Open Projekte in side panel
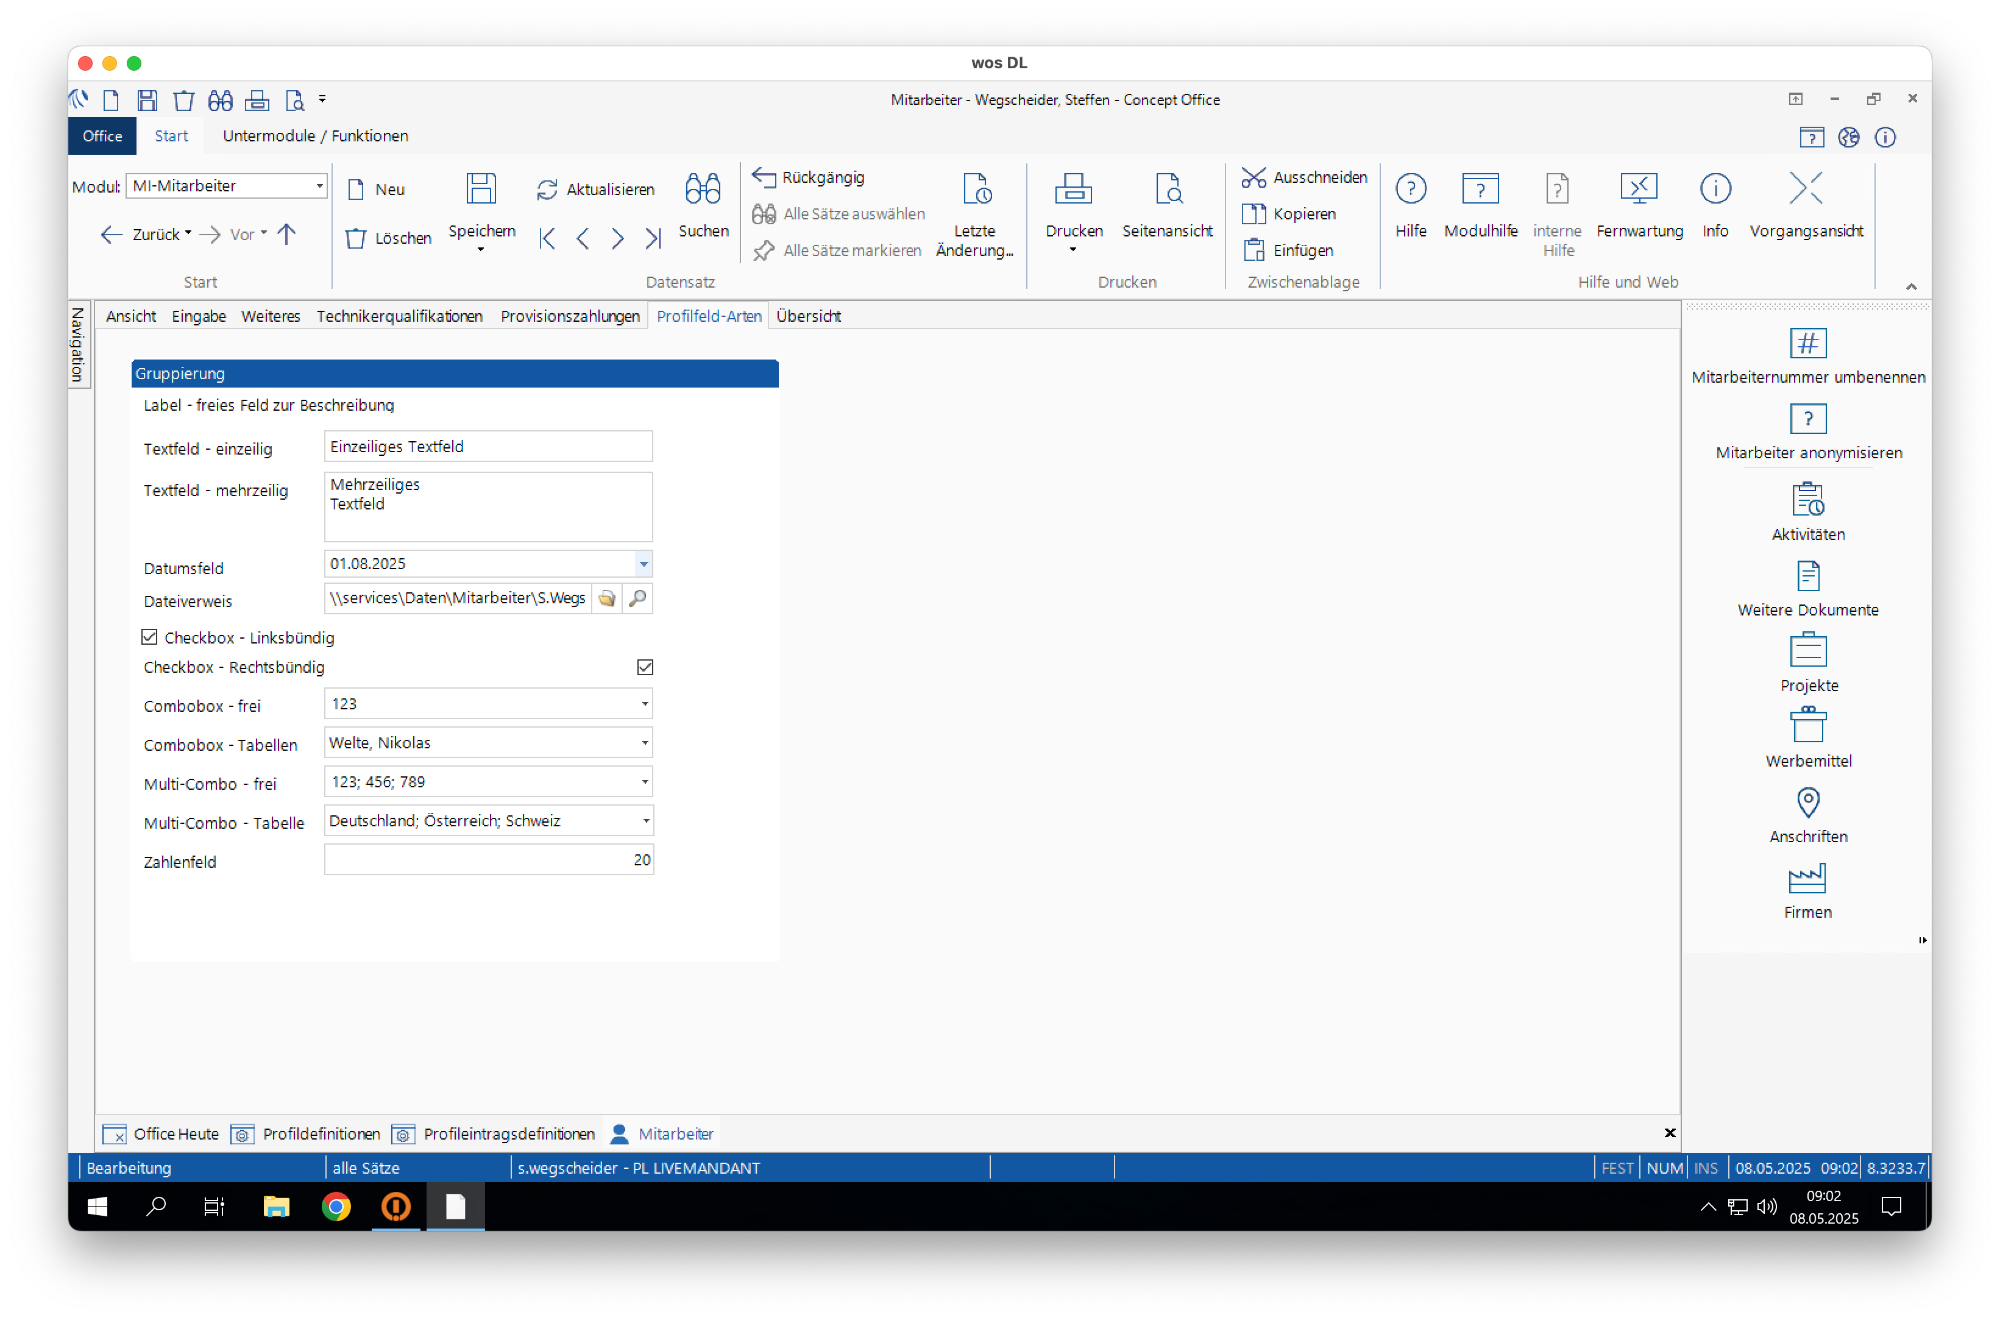 coord(1808,664)
